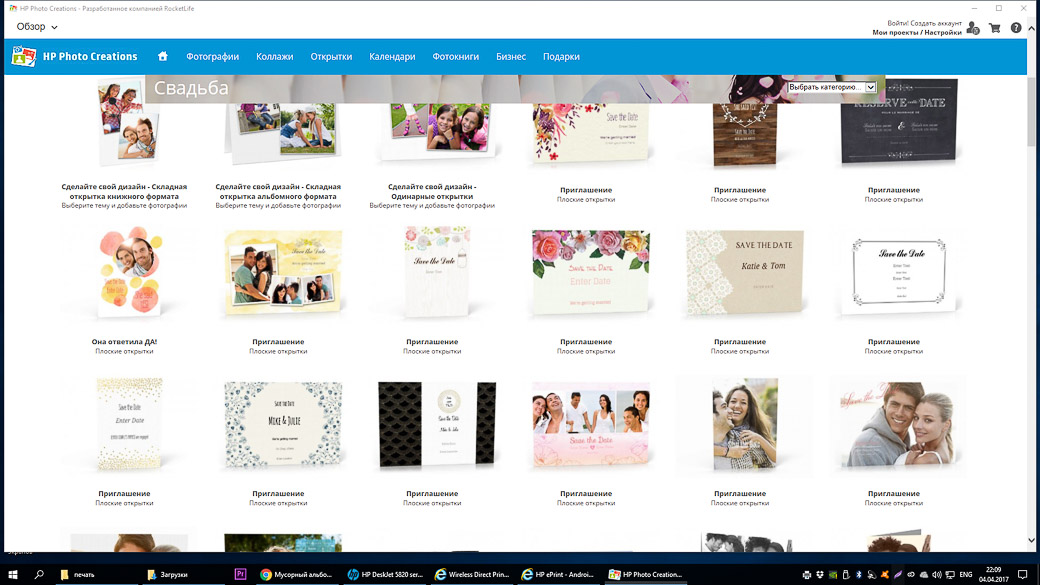Choose the Katie & Tom lace invitation
The height and width of the screenshot is (585, 1040).
point(745,272)
